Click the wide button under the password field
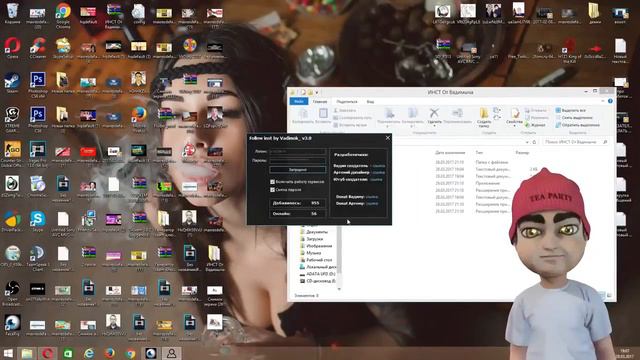The image size is (640, 360). (298, 169)
